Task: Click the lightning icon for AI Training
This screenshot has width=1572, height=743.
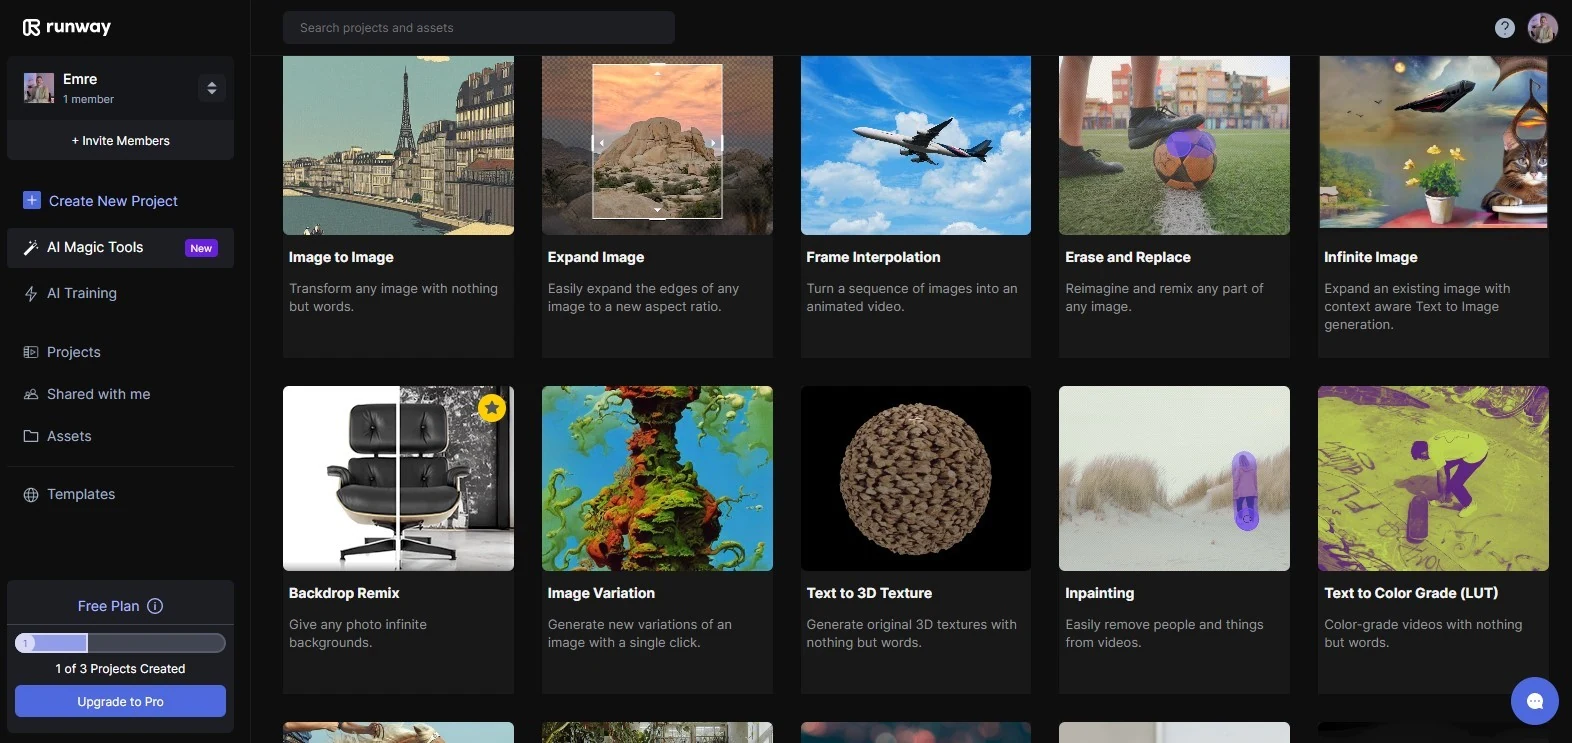Action: [x=31, y=293]
